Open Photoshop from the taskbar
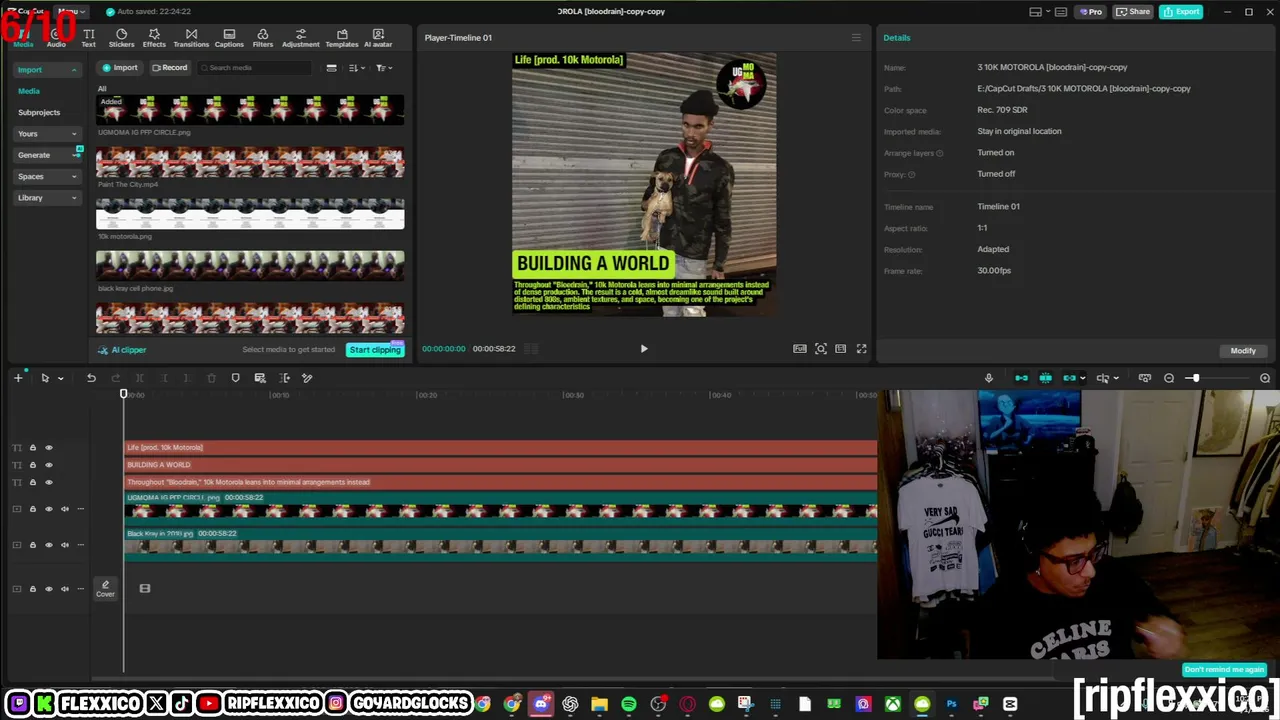Viewport: 1280px width, 720px height. [x=951, y=704]
